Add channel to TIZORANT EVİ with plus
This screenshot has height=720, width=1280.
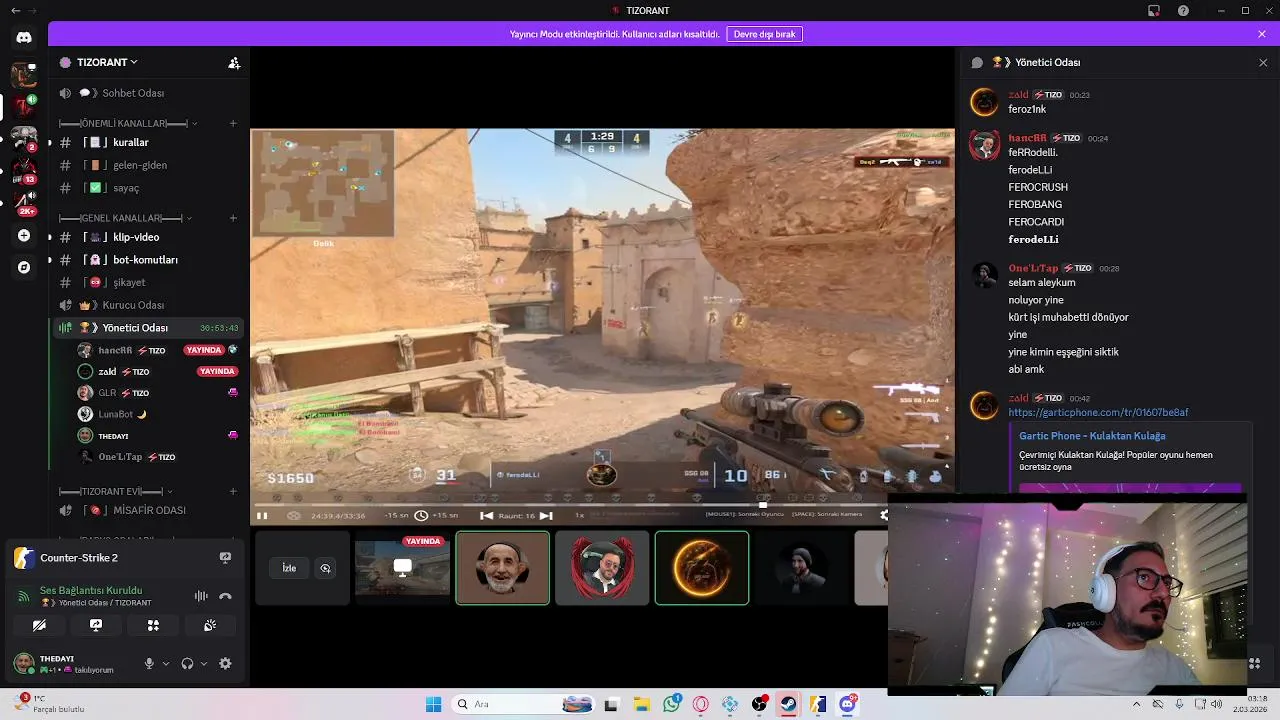[x=233, y=491]
